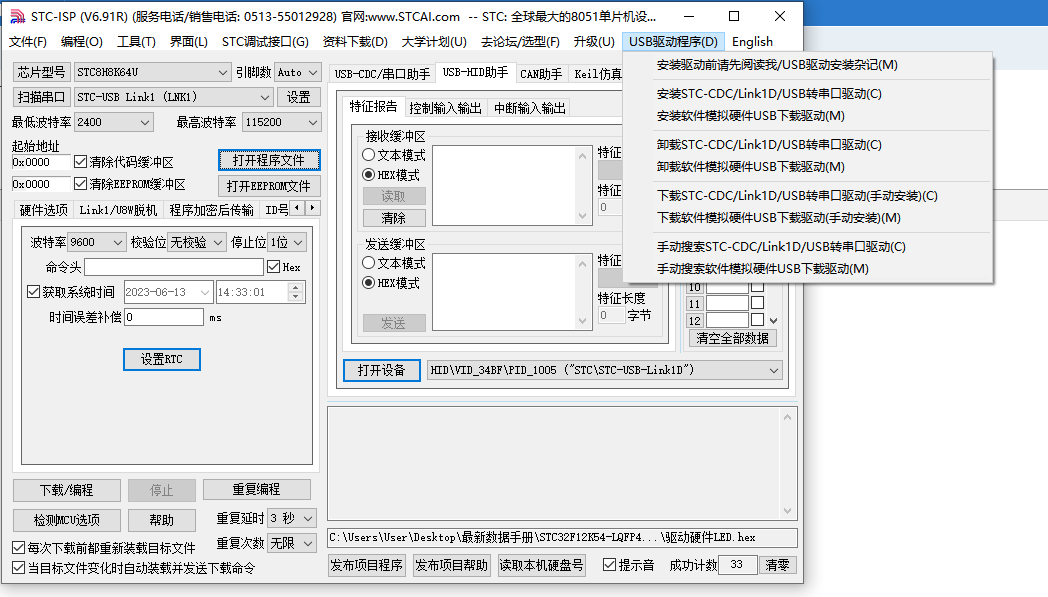1048x597 pixels.
Task: Open the 资料下载(D) menu
Action: click(355, 41)
